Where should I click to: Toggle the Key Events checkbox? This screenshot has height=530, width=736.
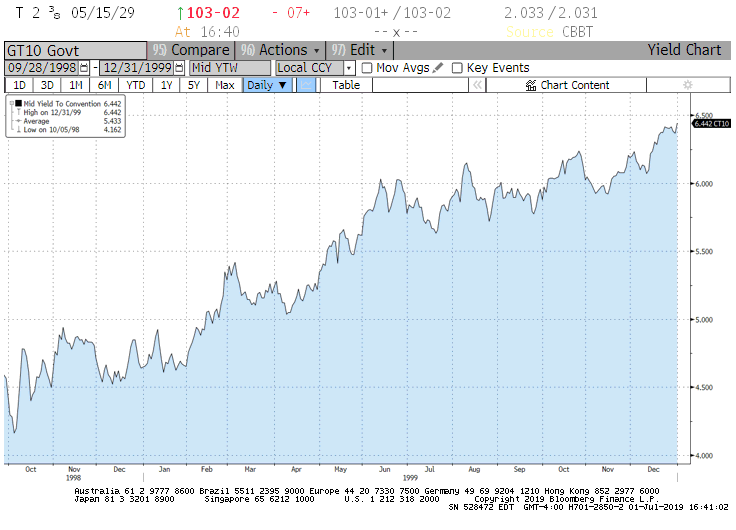[457, 68]
